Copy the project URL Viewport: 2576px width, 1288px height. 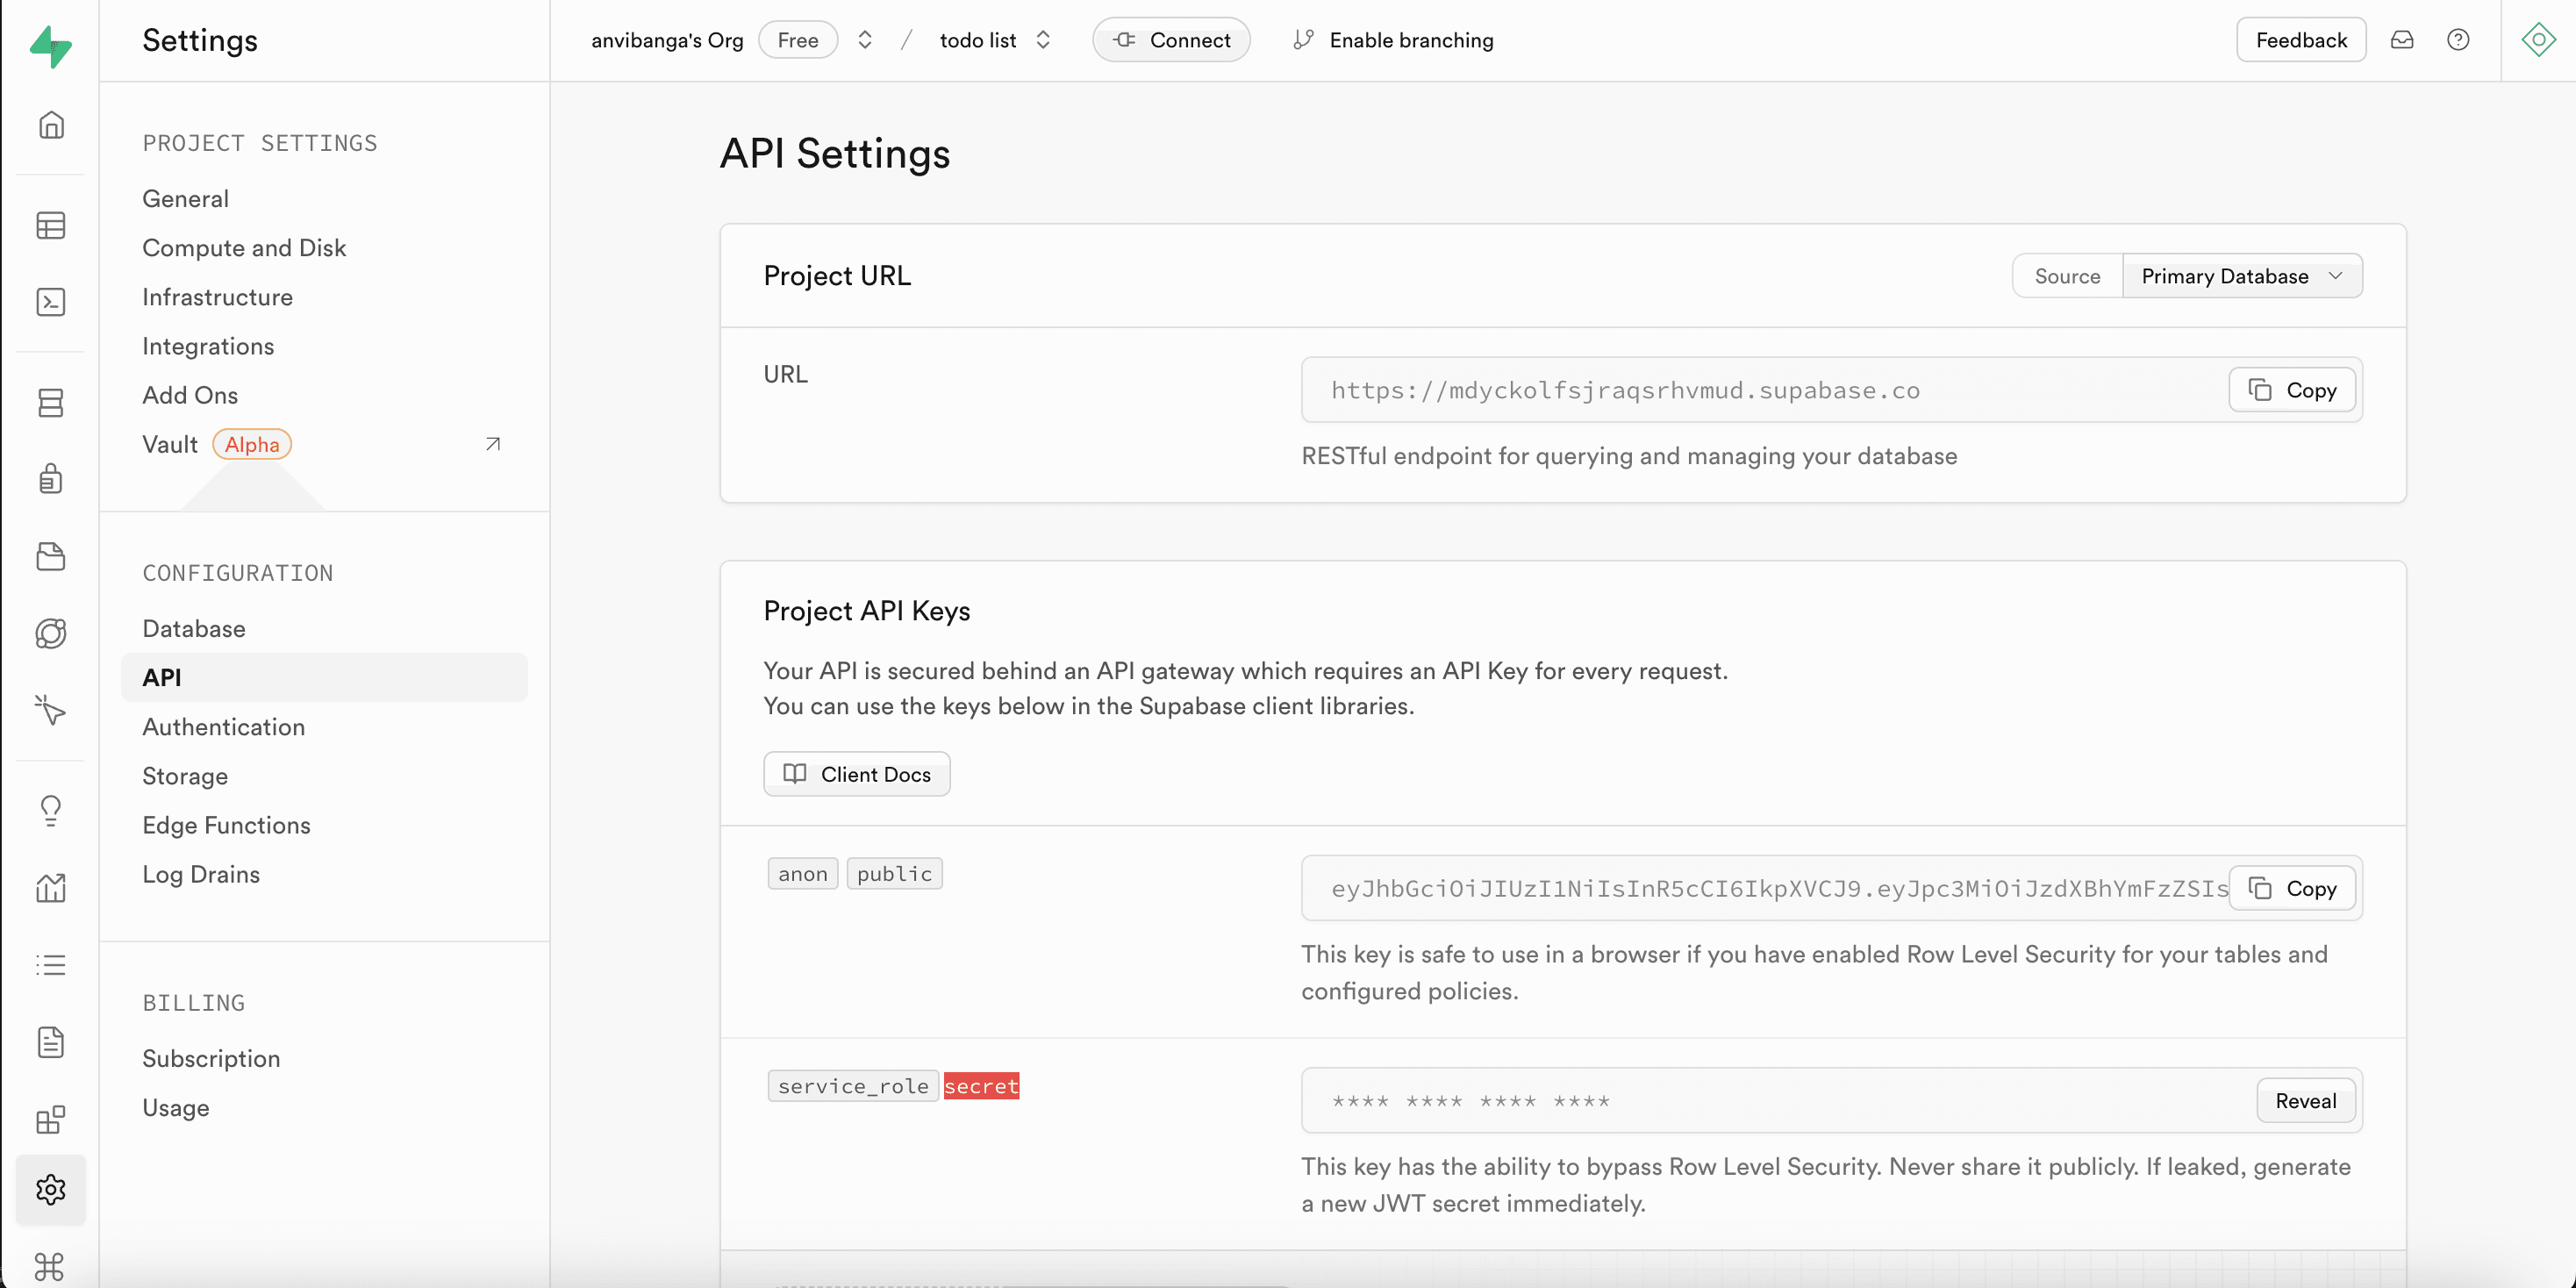pos(2291,389)
